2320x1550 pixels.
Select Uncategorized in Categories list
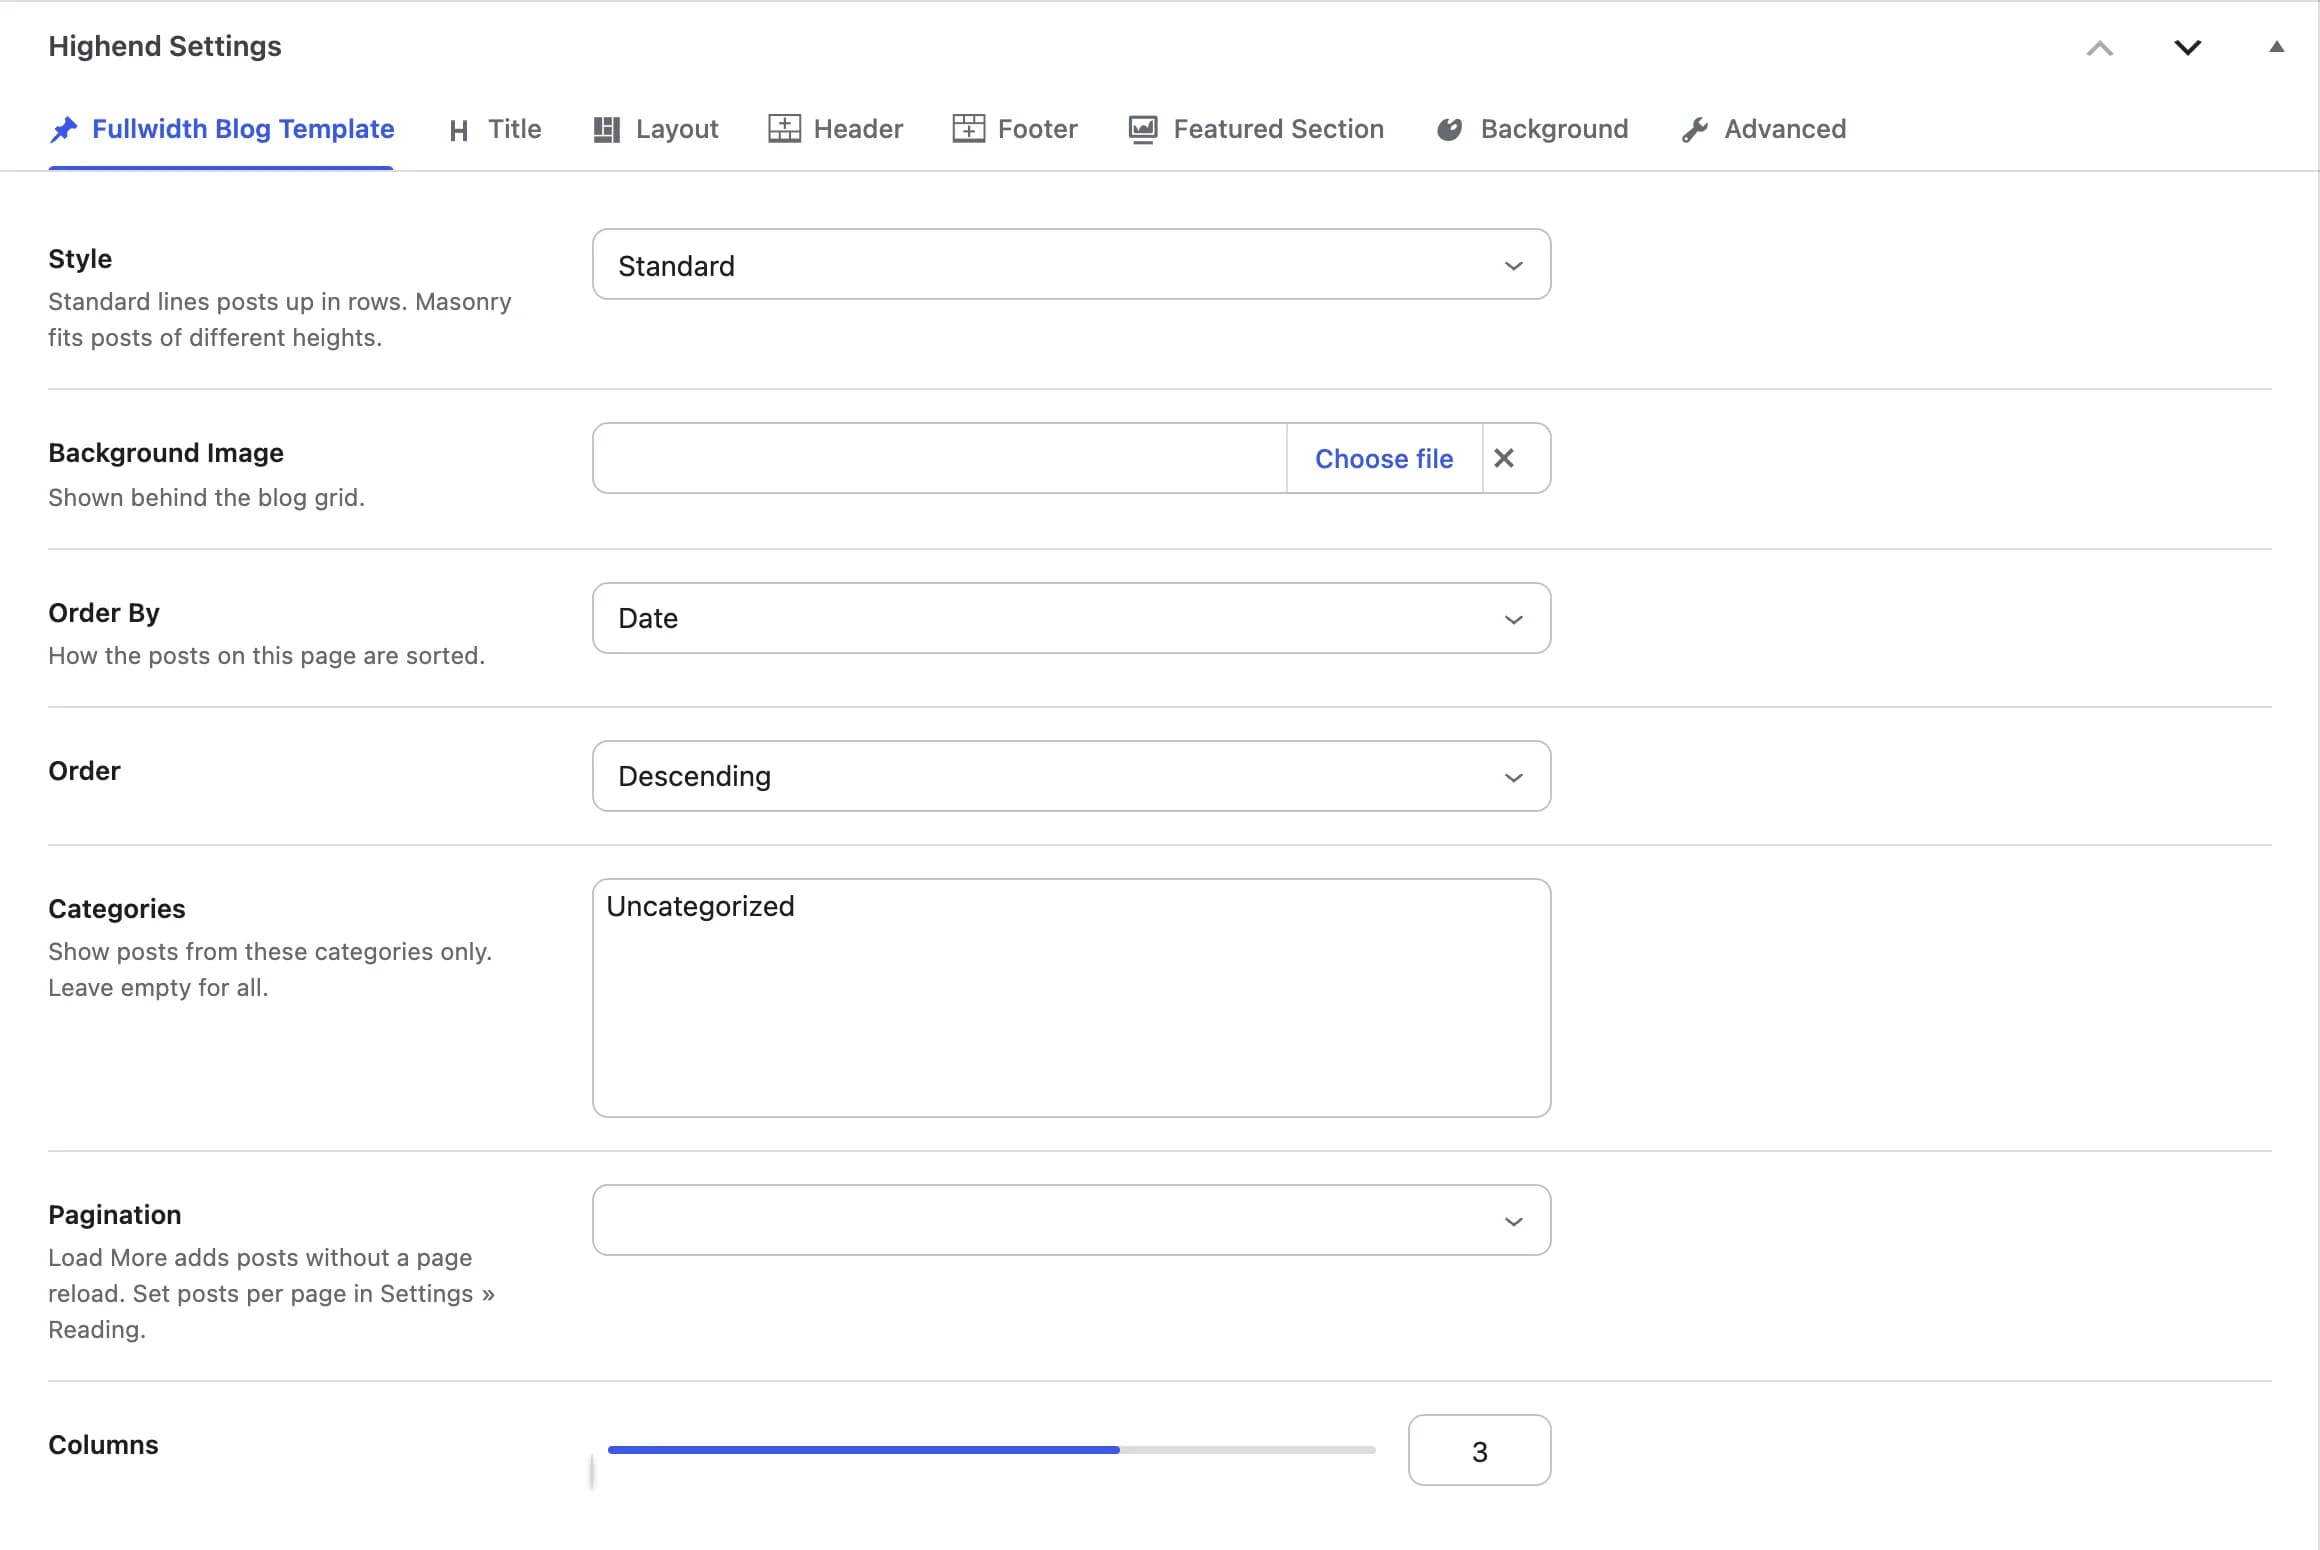click(x=700, y=906)
